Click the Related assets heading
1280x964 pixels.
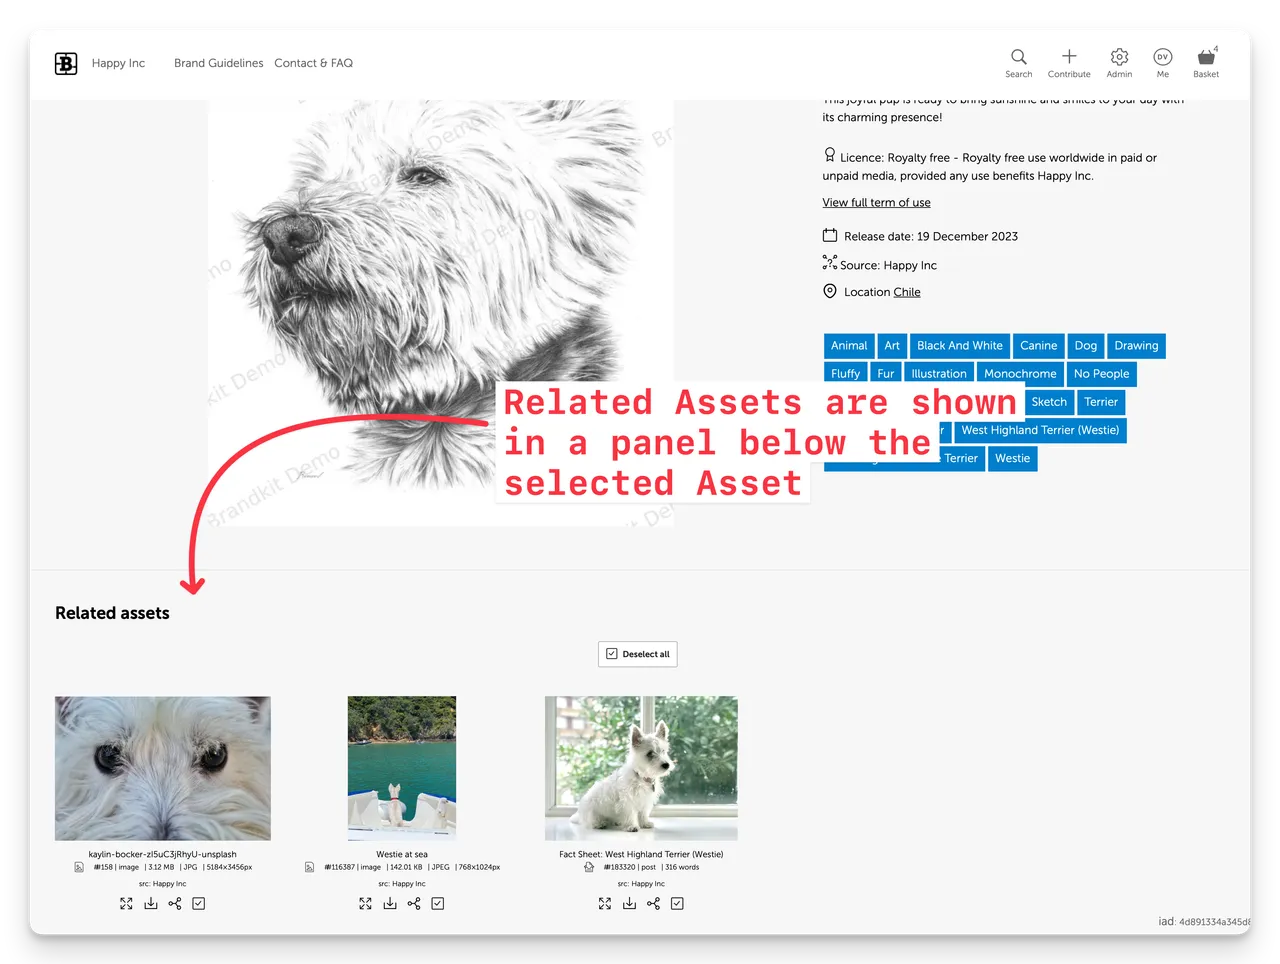pos(112,613)
